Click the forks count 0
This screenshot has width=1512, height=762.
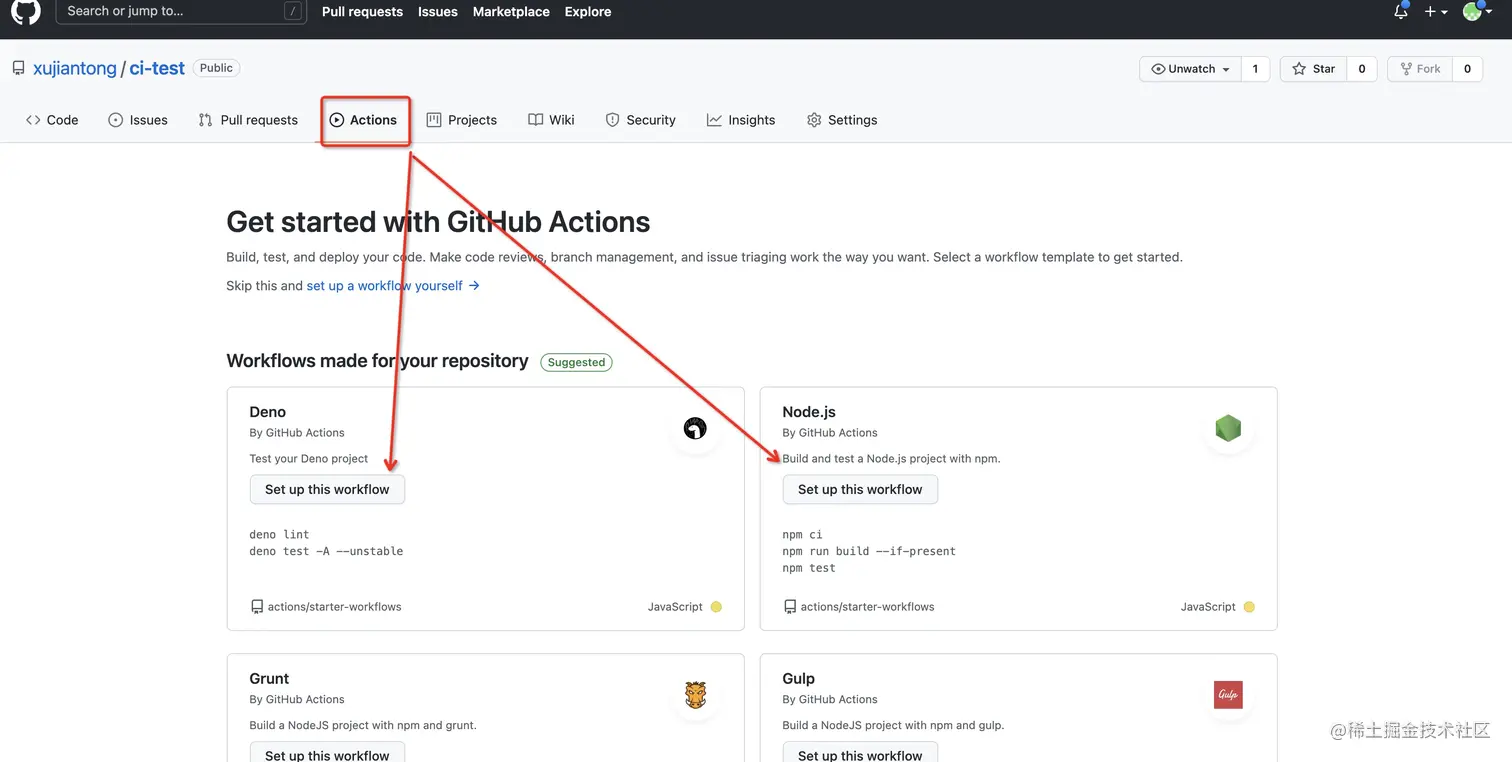pos(1467,69)
